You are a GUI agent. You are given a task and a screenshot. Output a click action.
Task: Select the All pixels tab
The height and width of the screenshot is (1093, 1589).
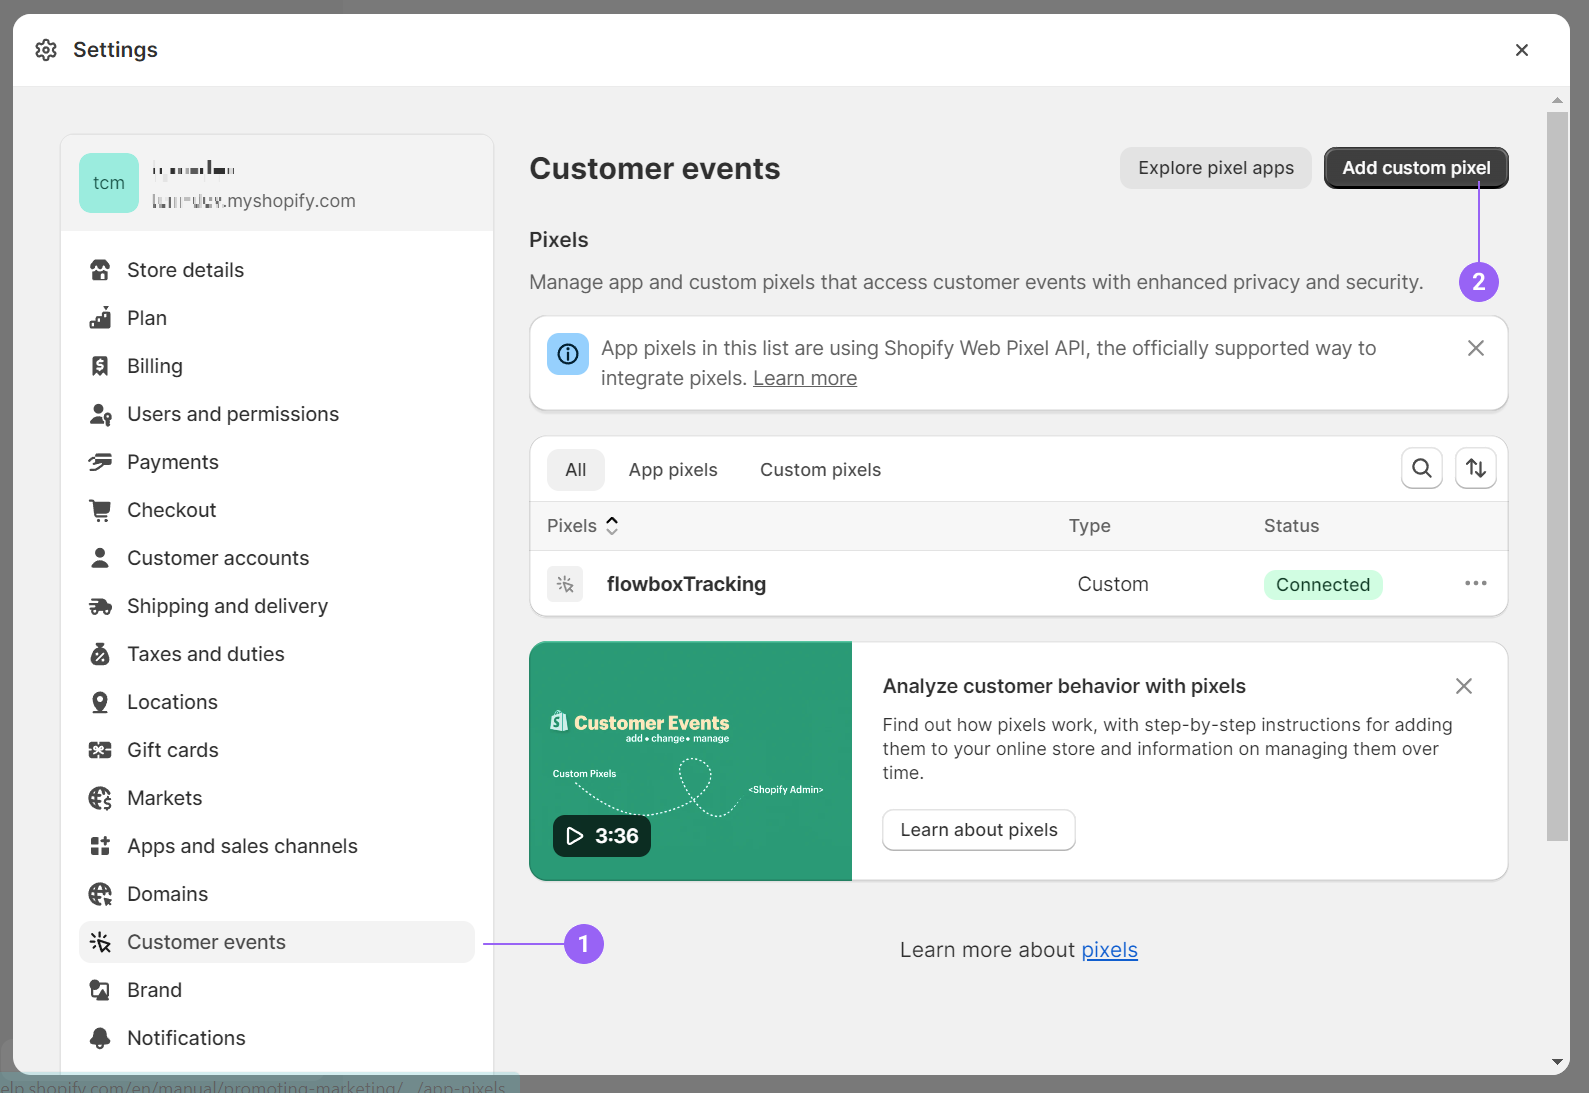click(x=575, y=470)
